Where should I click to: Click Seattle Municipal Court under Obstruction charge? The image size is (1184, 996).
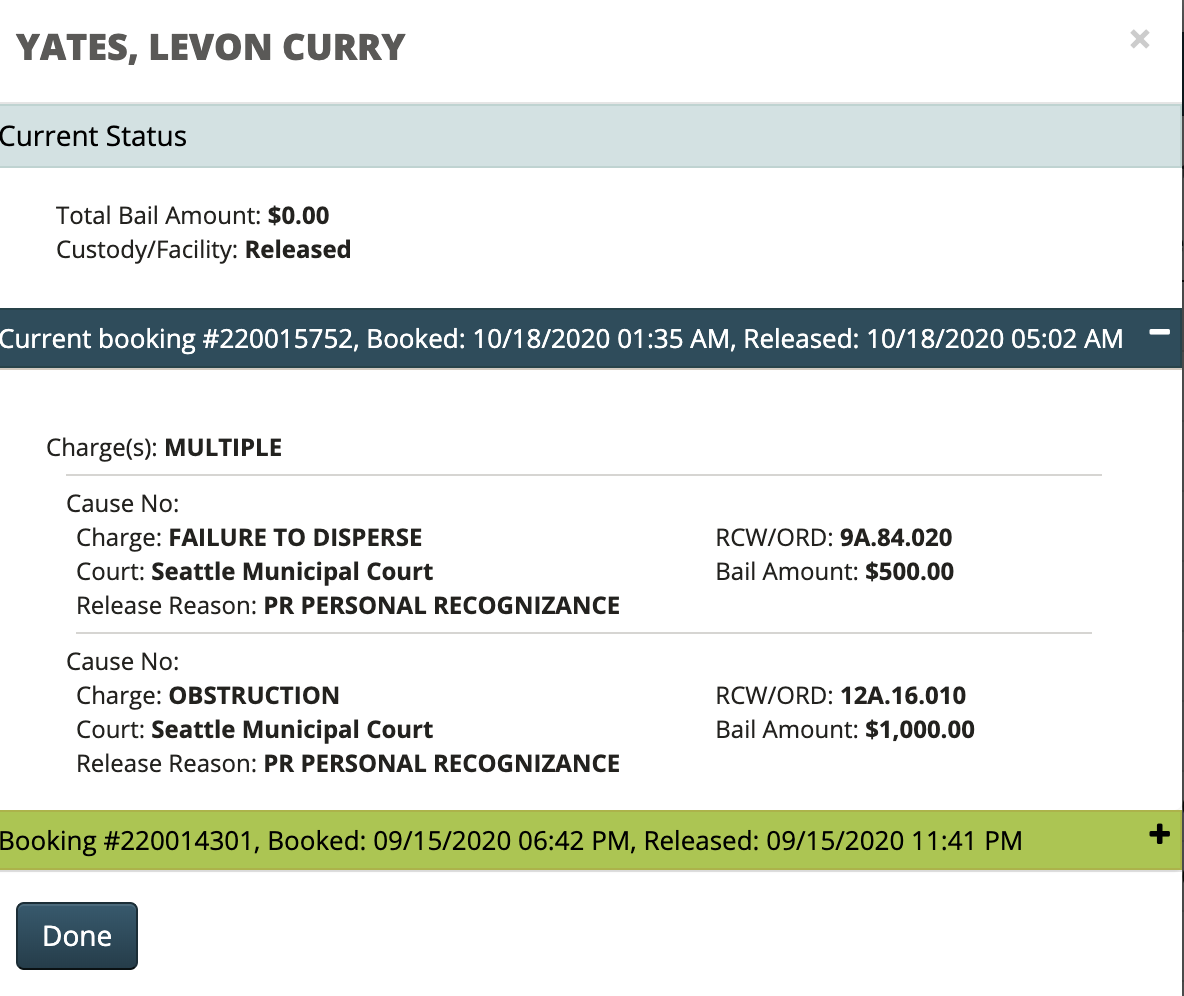coord(292,729)
